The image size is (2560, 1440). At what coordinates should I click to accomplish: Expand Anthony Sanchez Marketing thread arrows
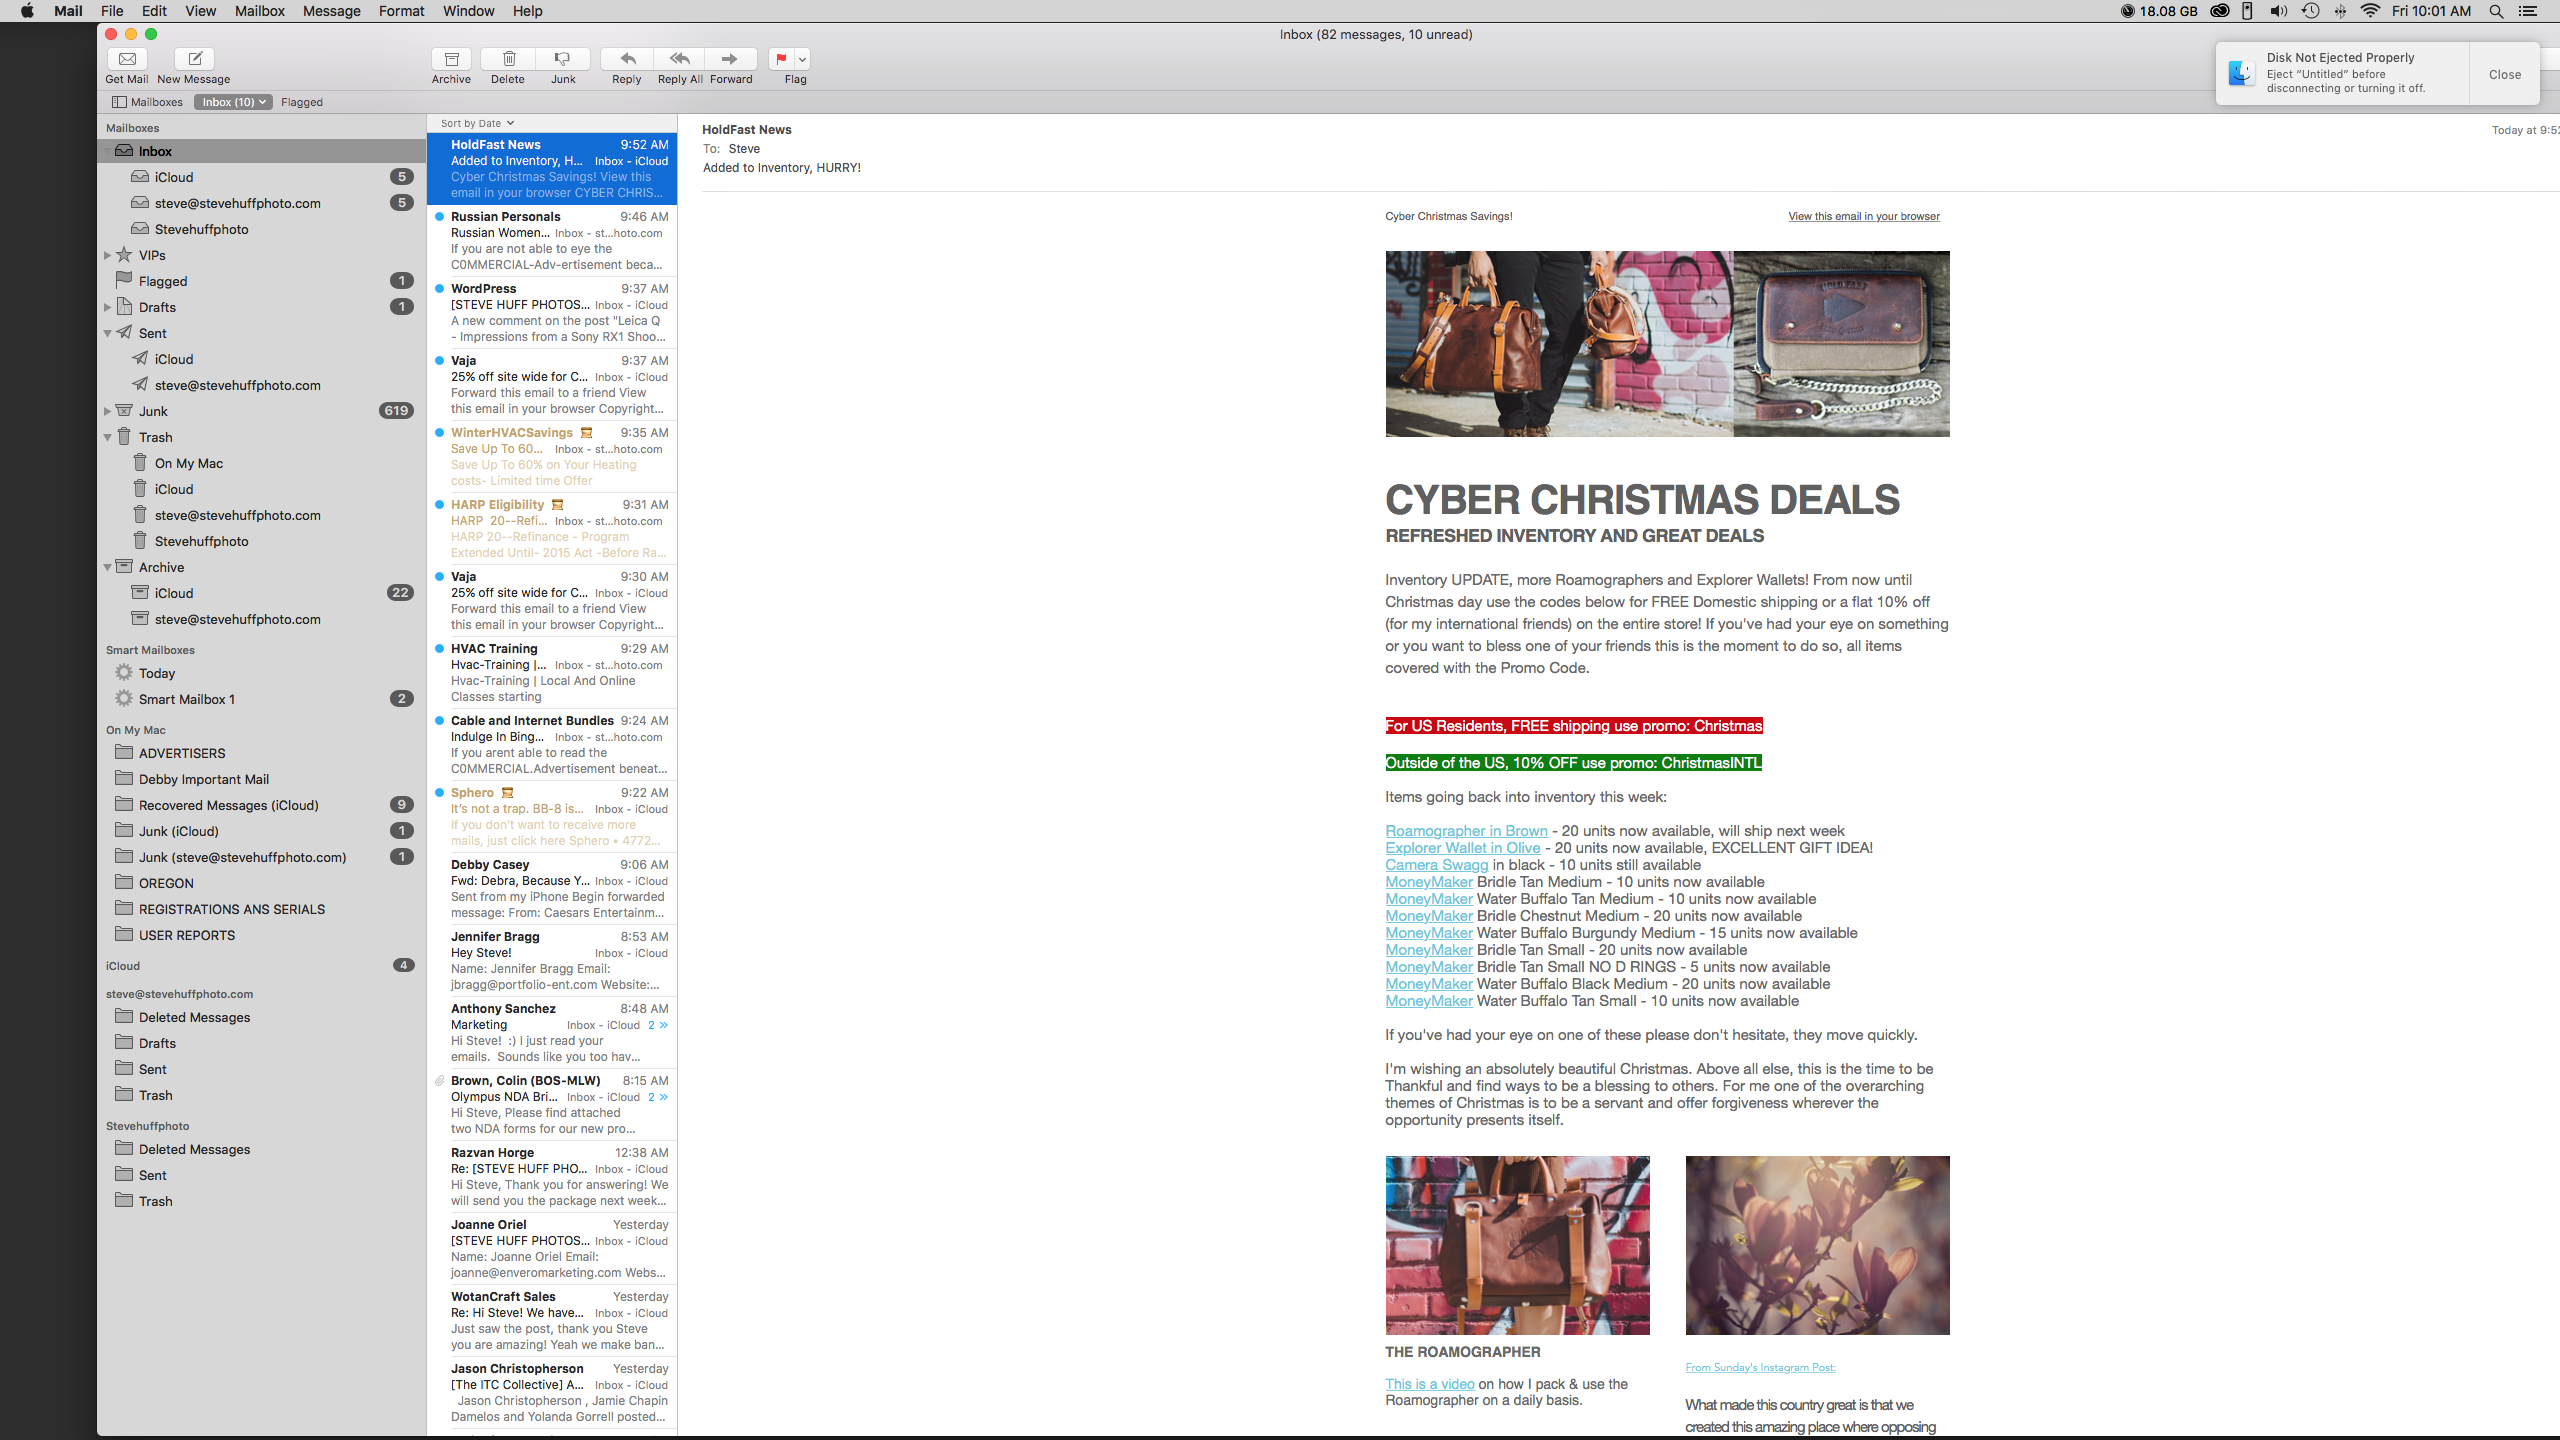(659, 1026)
